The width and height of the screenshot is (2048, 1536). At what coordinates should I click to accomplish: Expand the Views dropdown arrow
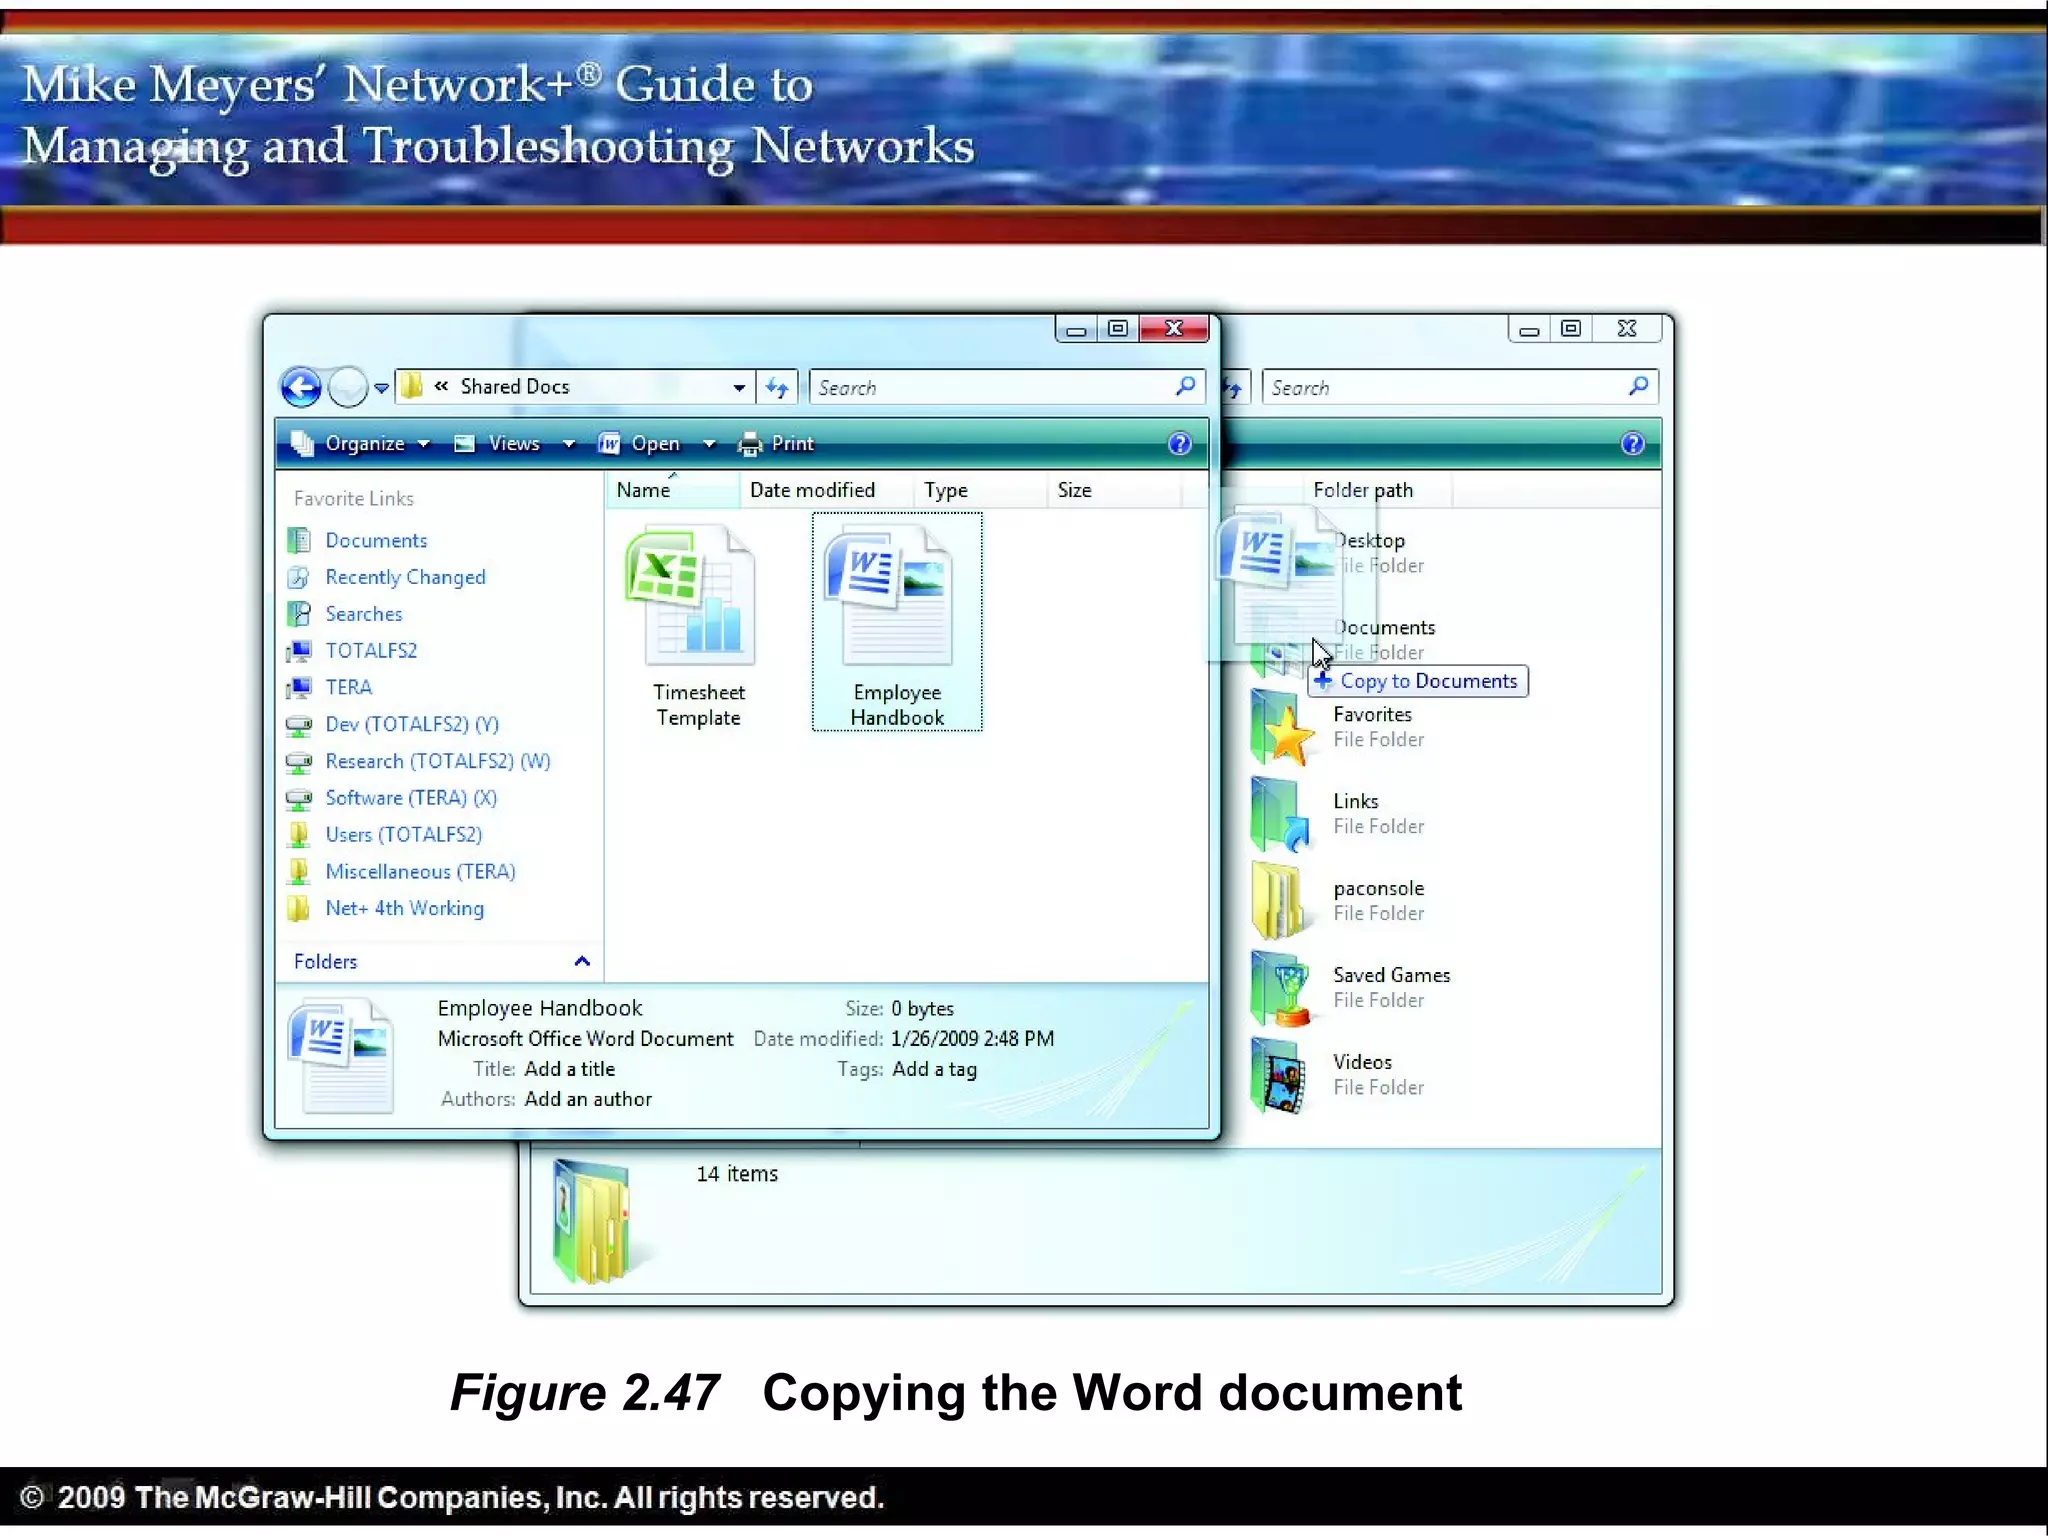pyautogui.click(x=568, y=444)
